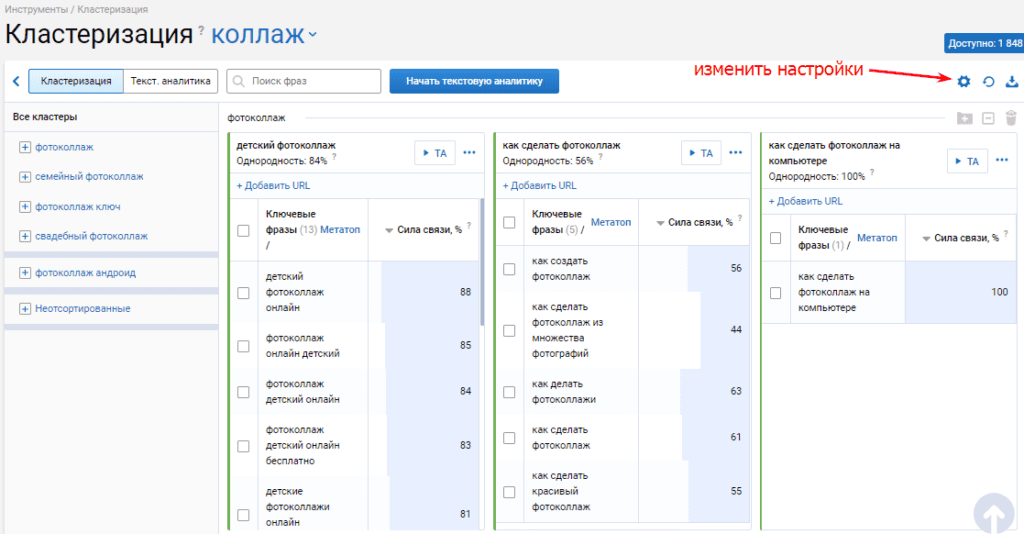Image resolution: width=1024 pixels, height=534 pixels.
Task: Switch to the Текст. аналитика tab
Action: (x=170, y=82)
